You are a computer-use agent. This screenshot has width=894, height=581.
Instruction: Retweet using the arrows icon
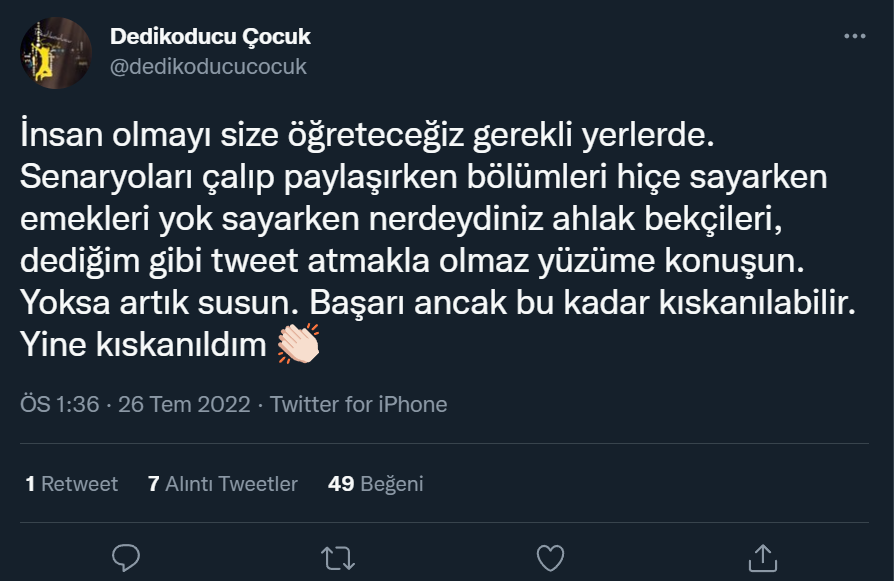pyautogui.click(x=338, y=557)
